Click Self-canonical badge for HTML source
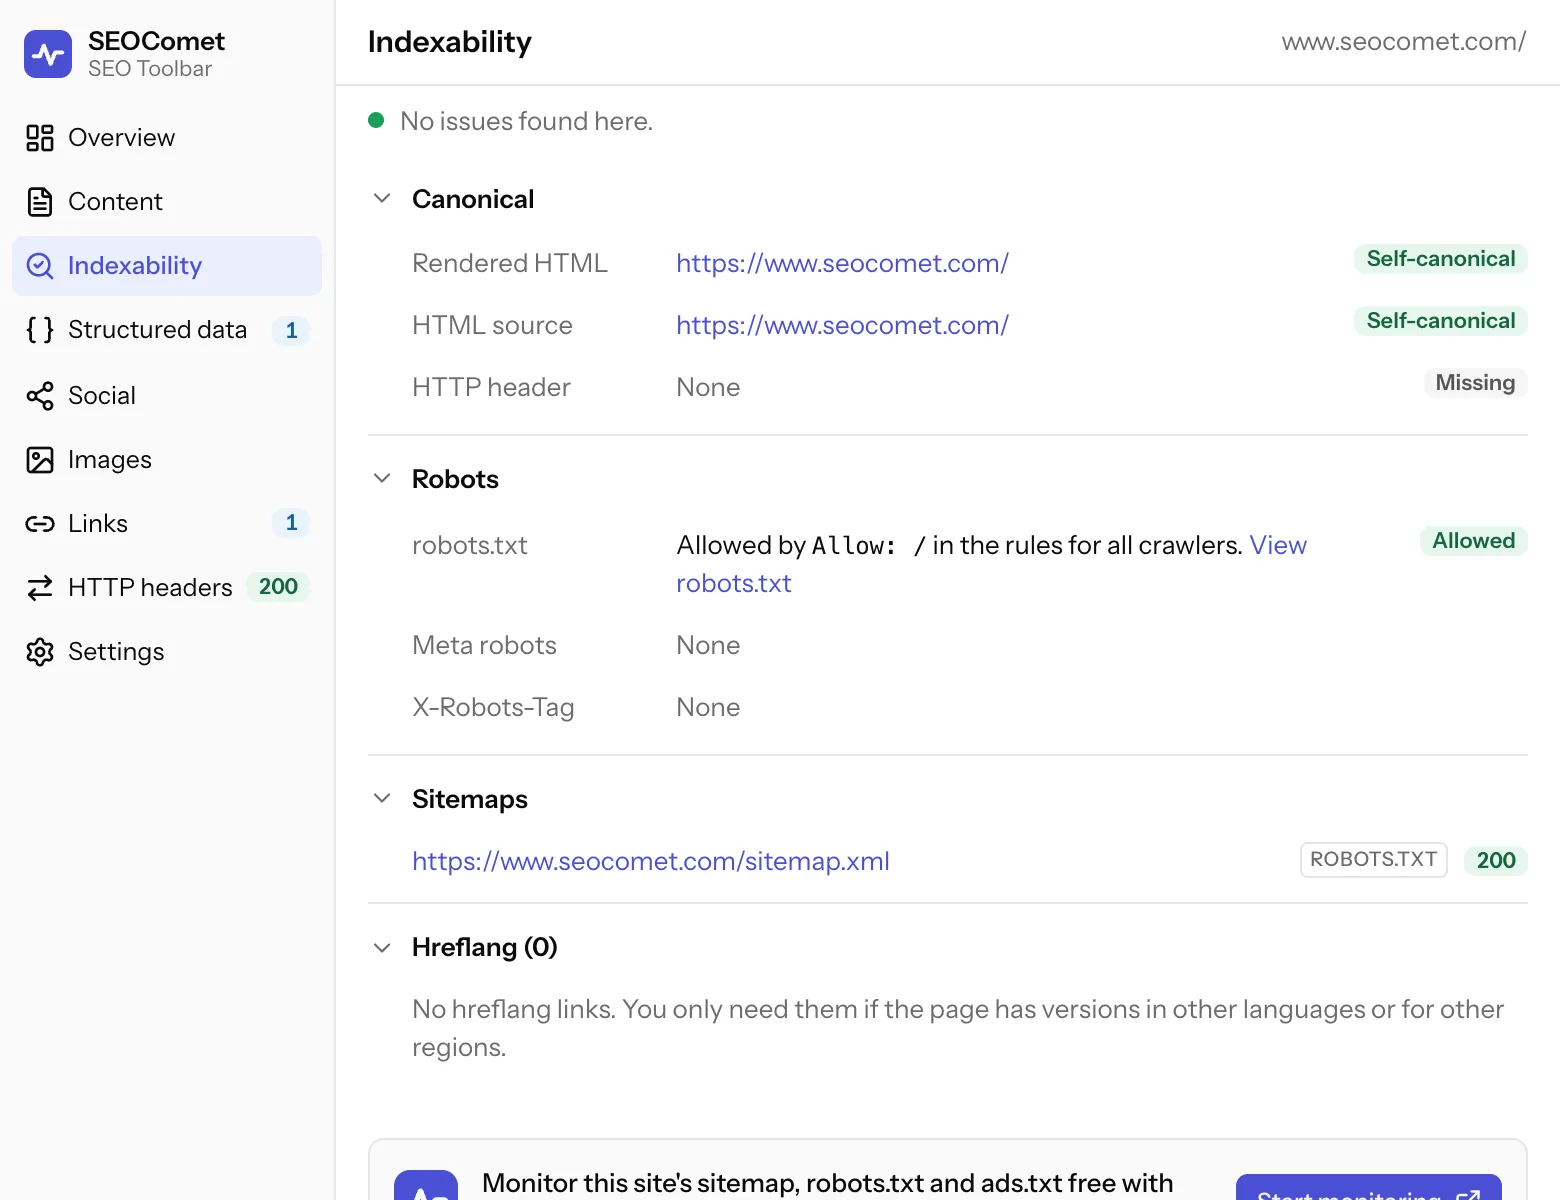This screenshot has width=1560, height=1200. (1441, 321)
